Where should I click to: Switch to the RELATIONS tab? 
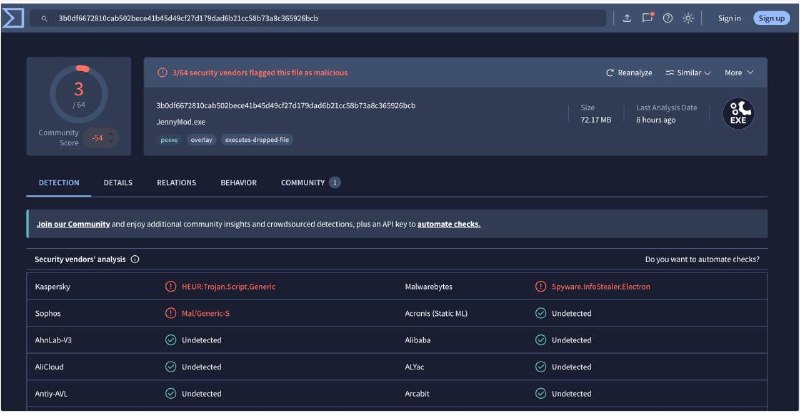tap(177, 183)
